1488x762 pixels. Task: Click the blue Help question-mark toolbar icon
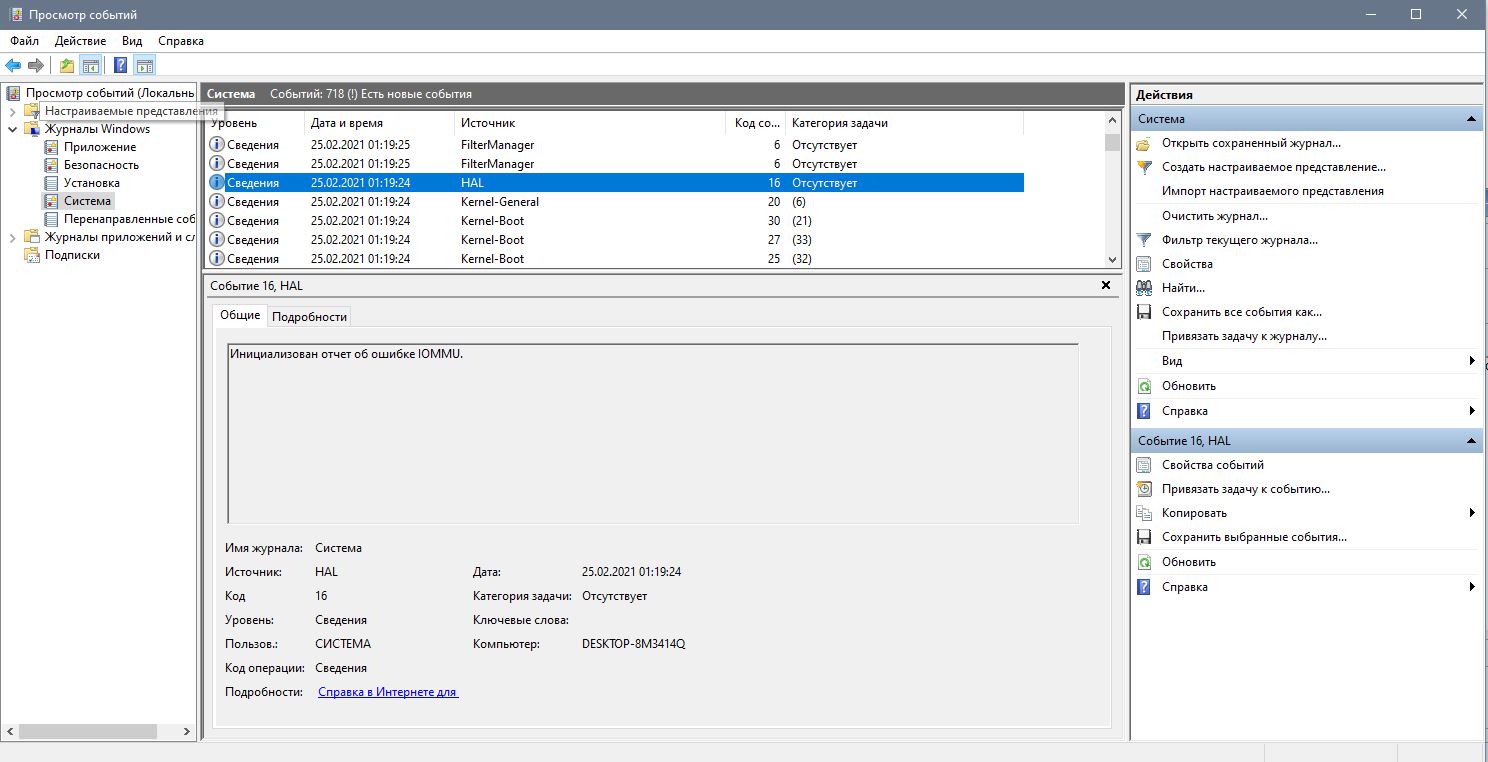pyautogui.click(x=120, y=66)
